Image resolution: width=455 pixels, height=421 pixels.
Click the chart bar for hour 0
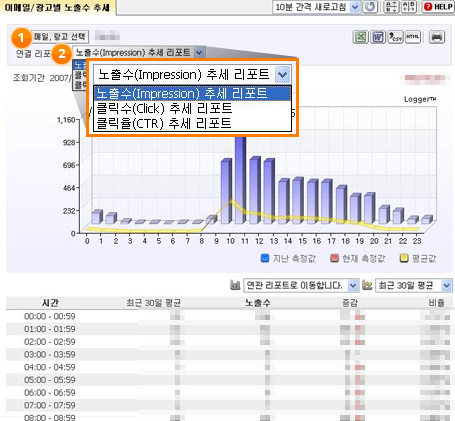(x=97, y=217)
